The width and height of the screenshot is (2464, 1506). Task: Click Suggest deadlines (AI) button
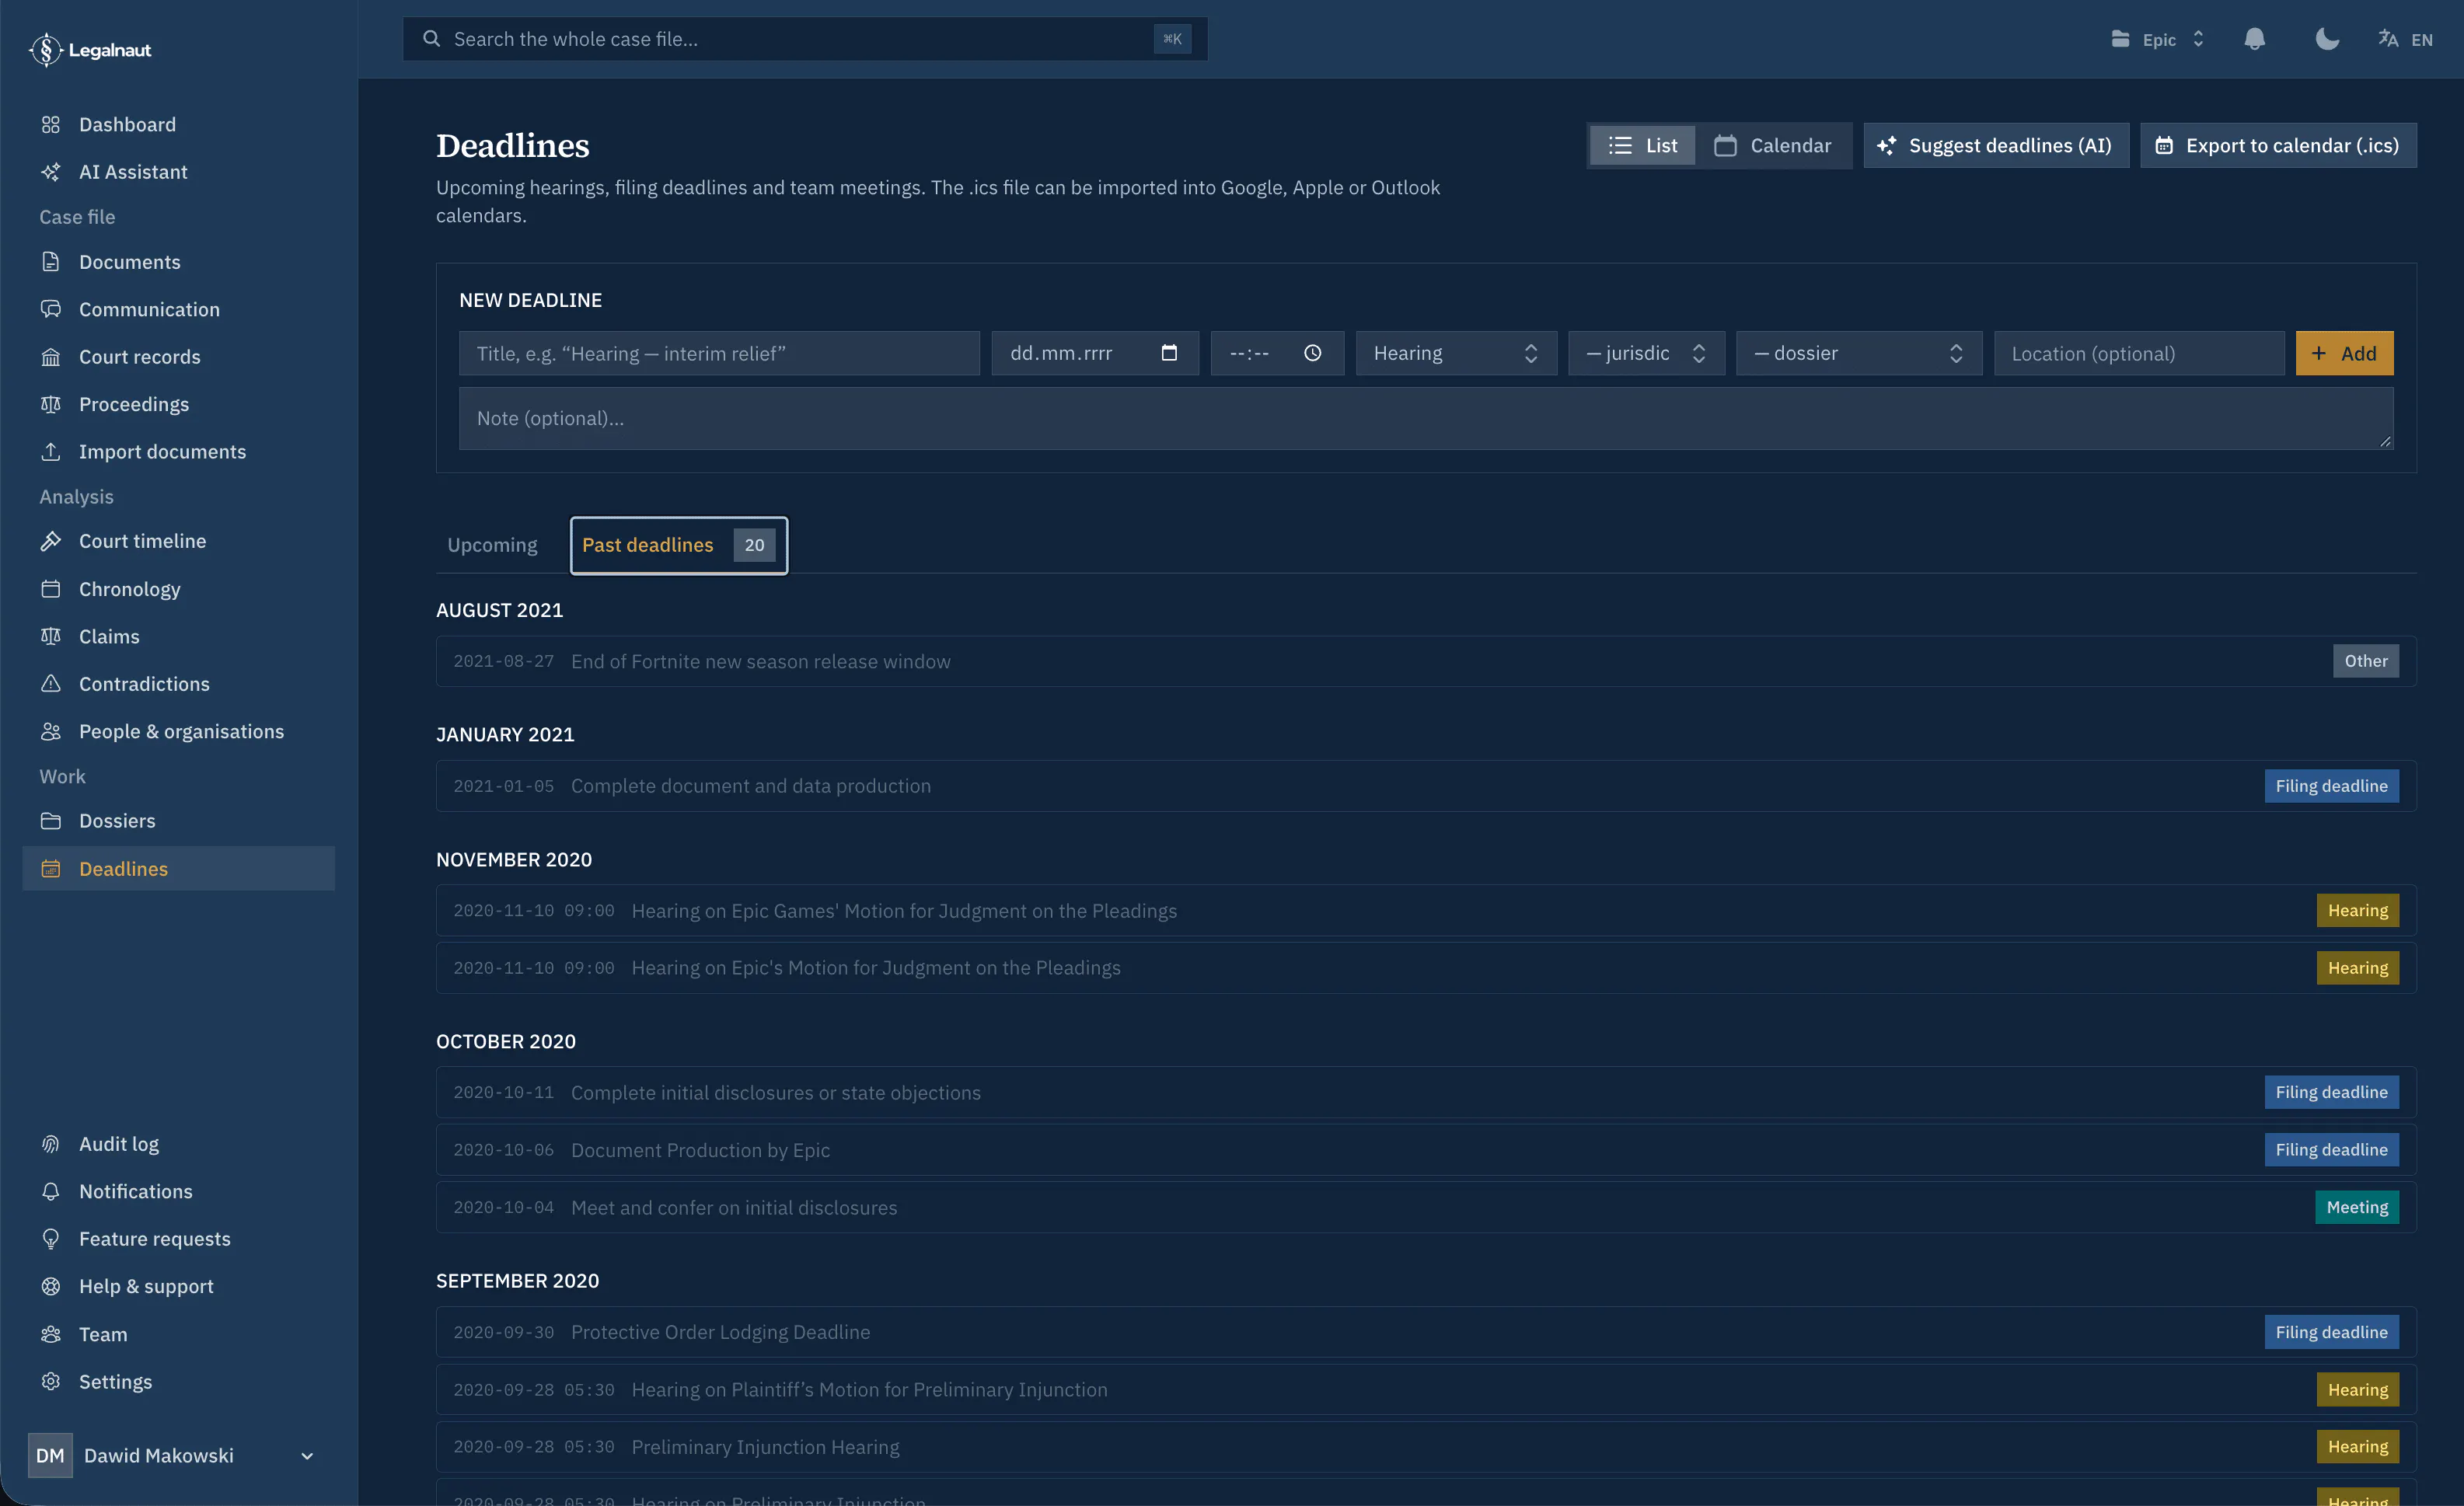(1996, 145)
